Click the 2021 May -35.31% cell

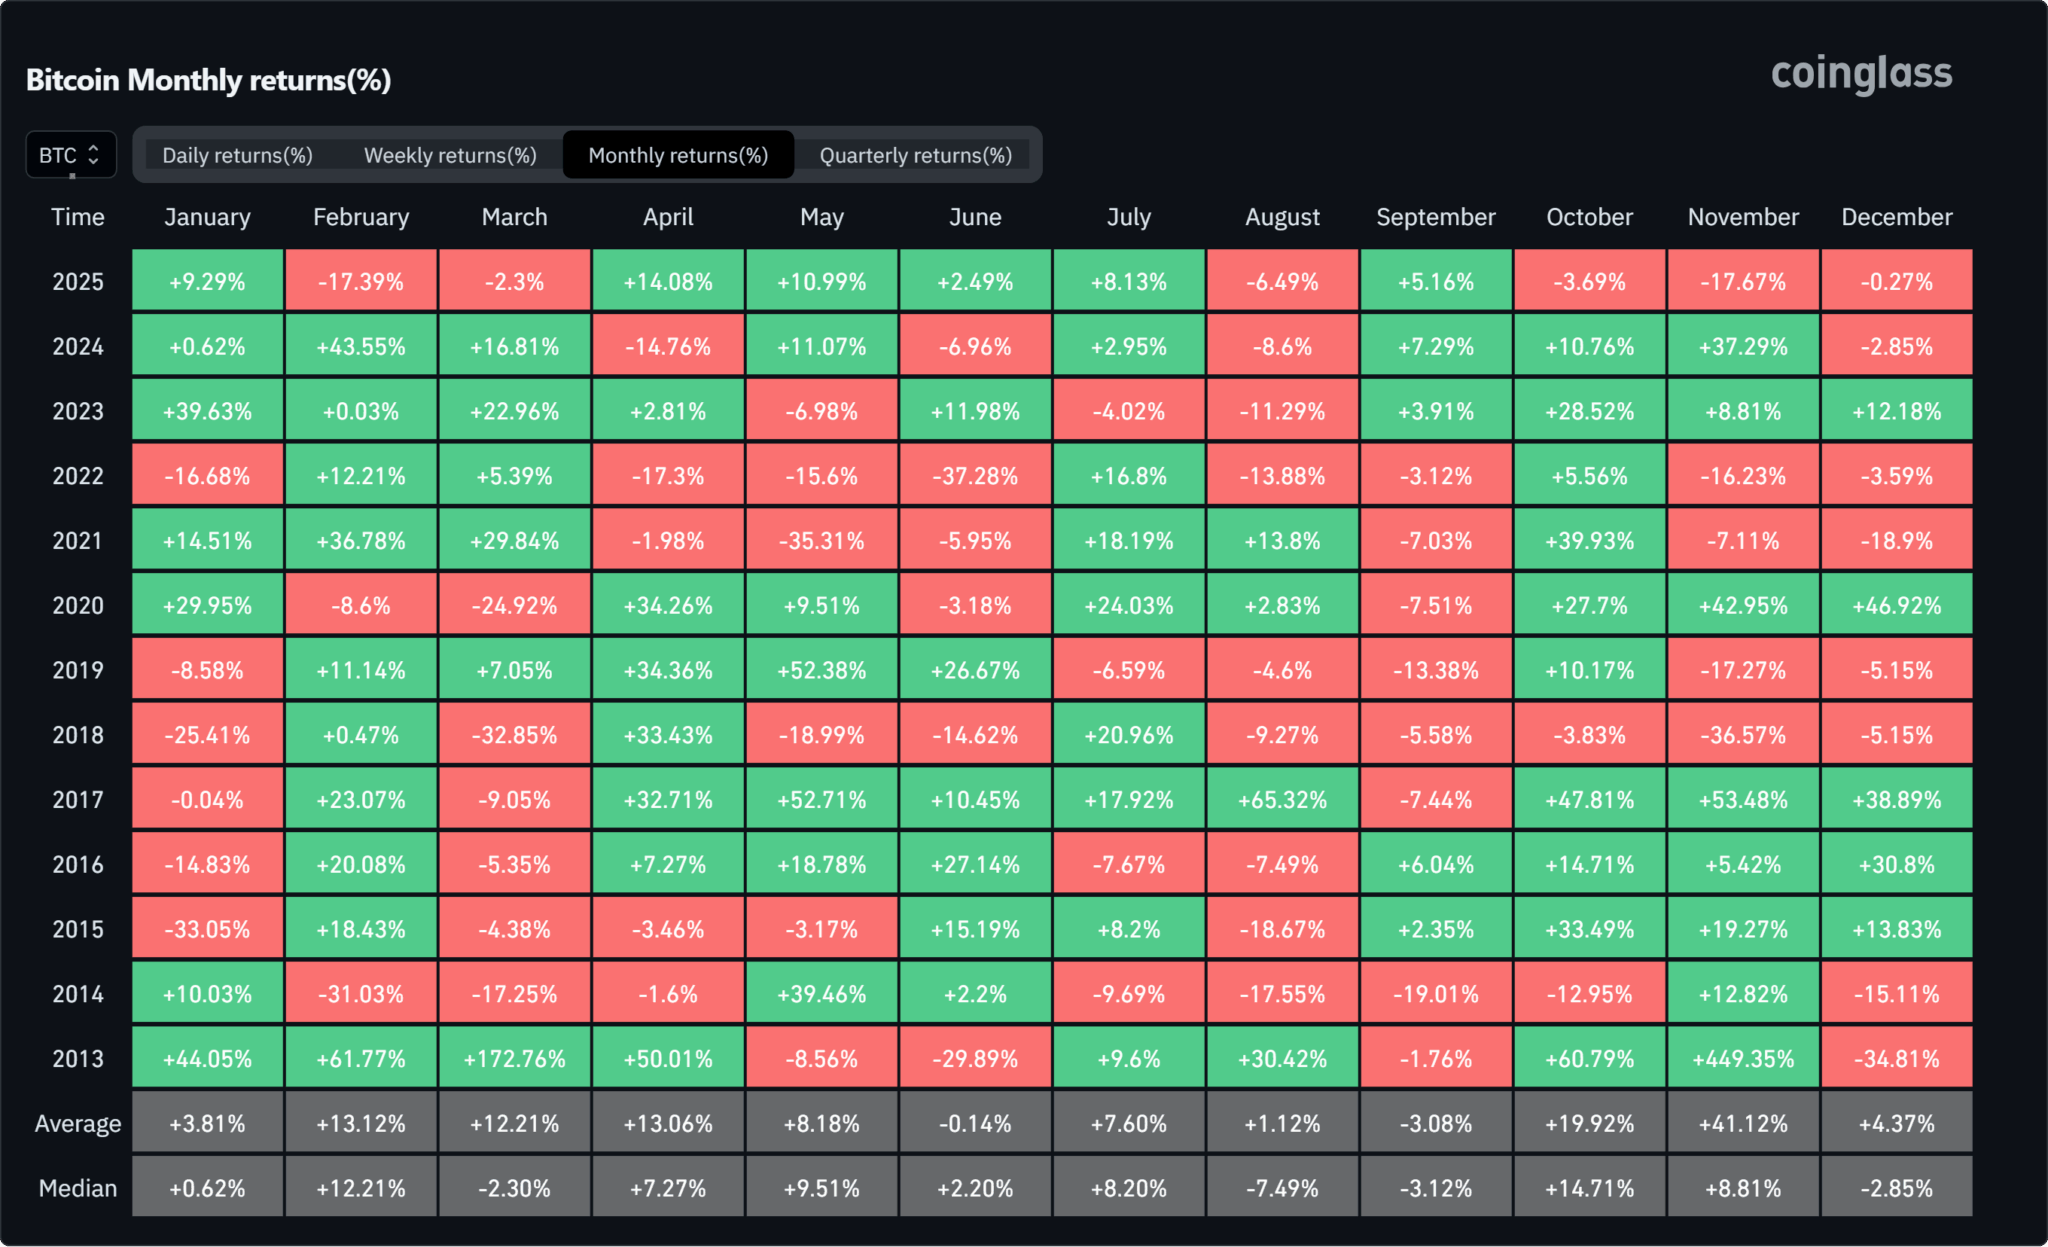[x=822, y=541]
